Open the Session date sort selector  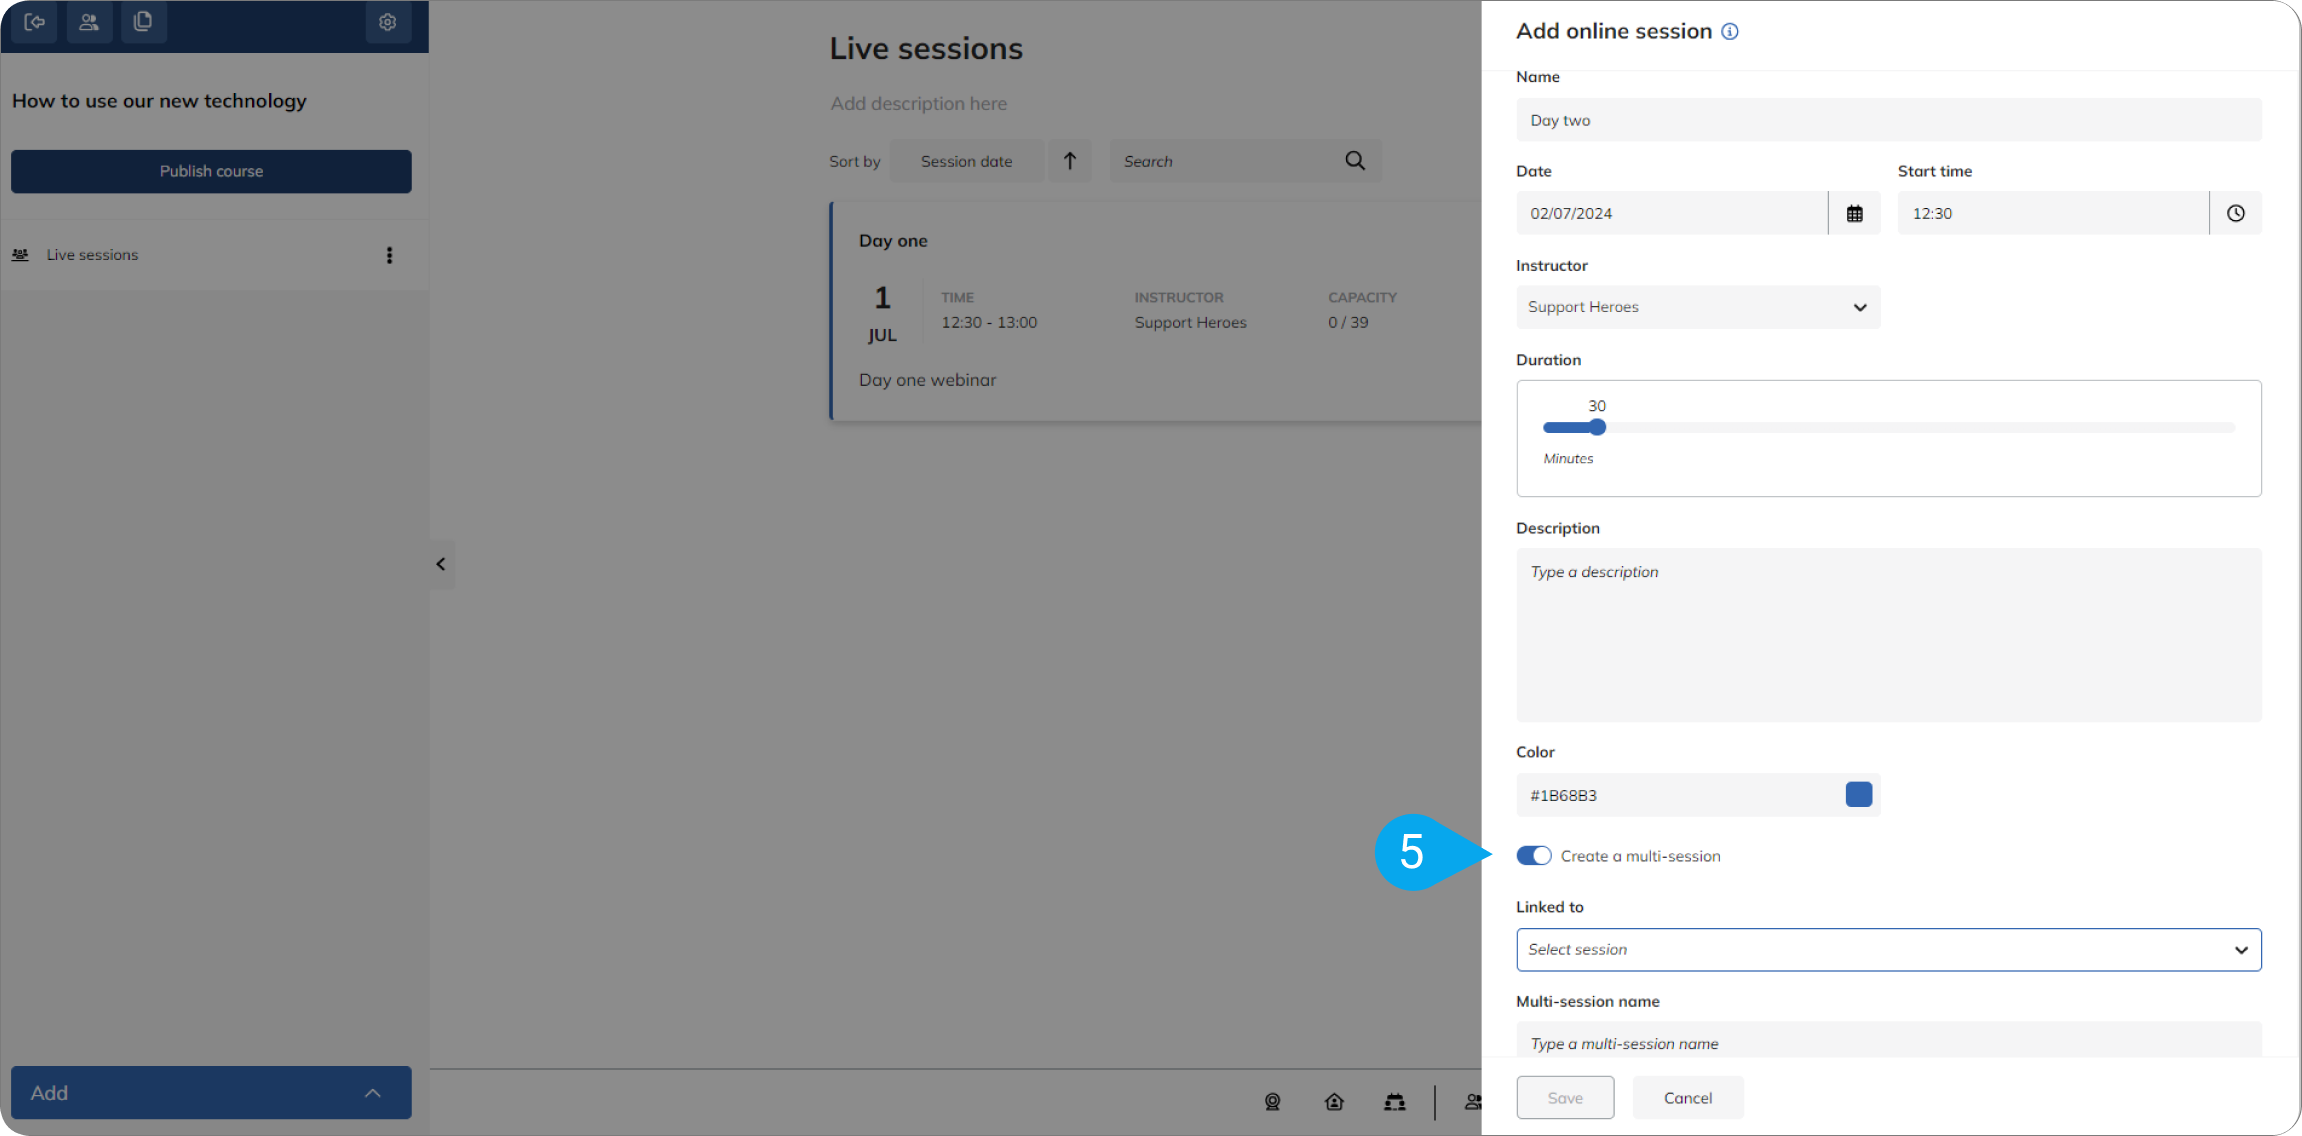[x=966, y=160]
